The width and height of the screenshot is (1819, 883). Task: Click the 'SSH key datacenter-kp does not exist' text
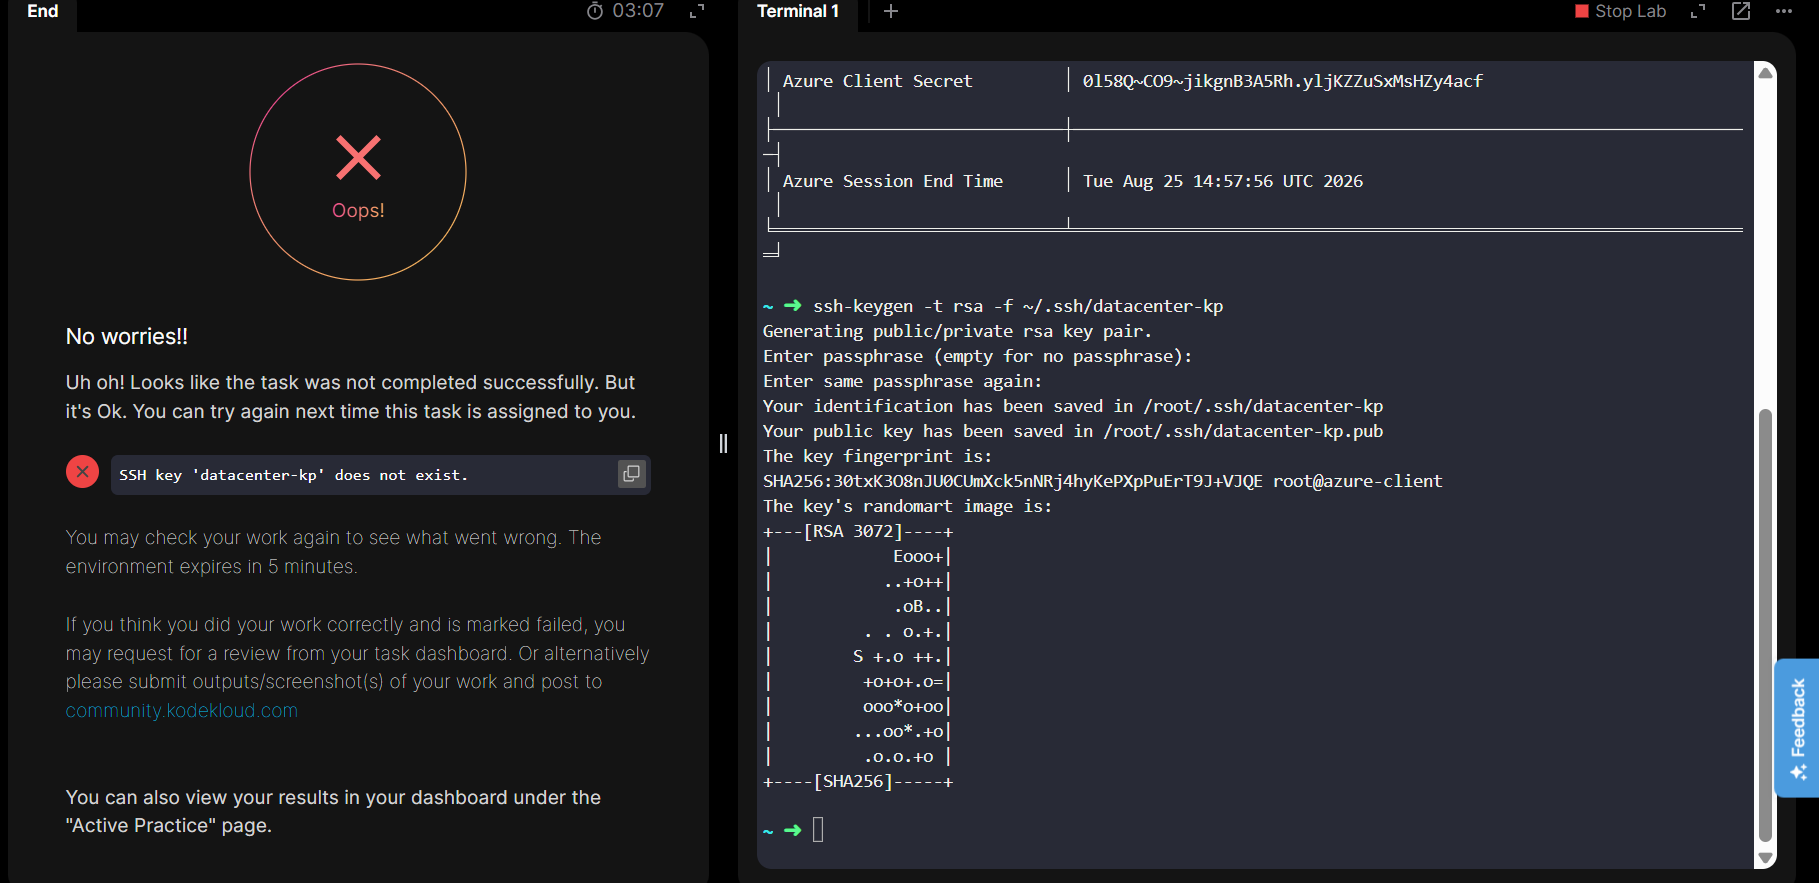pyautogui.click(x=293, y=475)
